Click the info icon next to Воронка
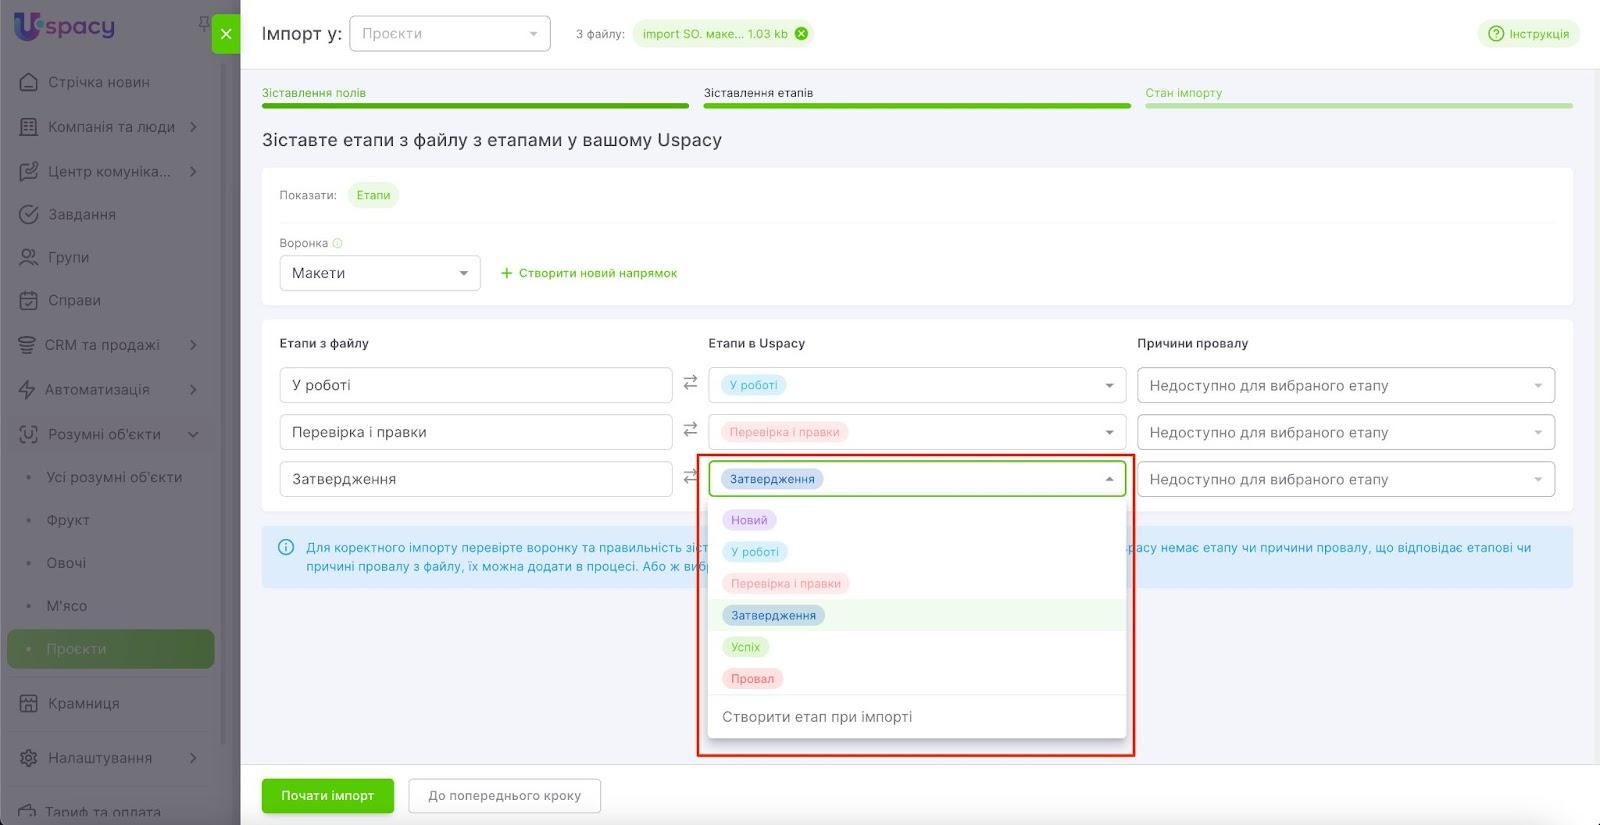 click(x=338, y=243)
